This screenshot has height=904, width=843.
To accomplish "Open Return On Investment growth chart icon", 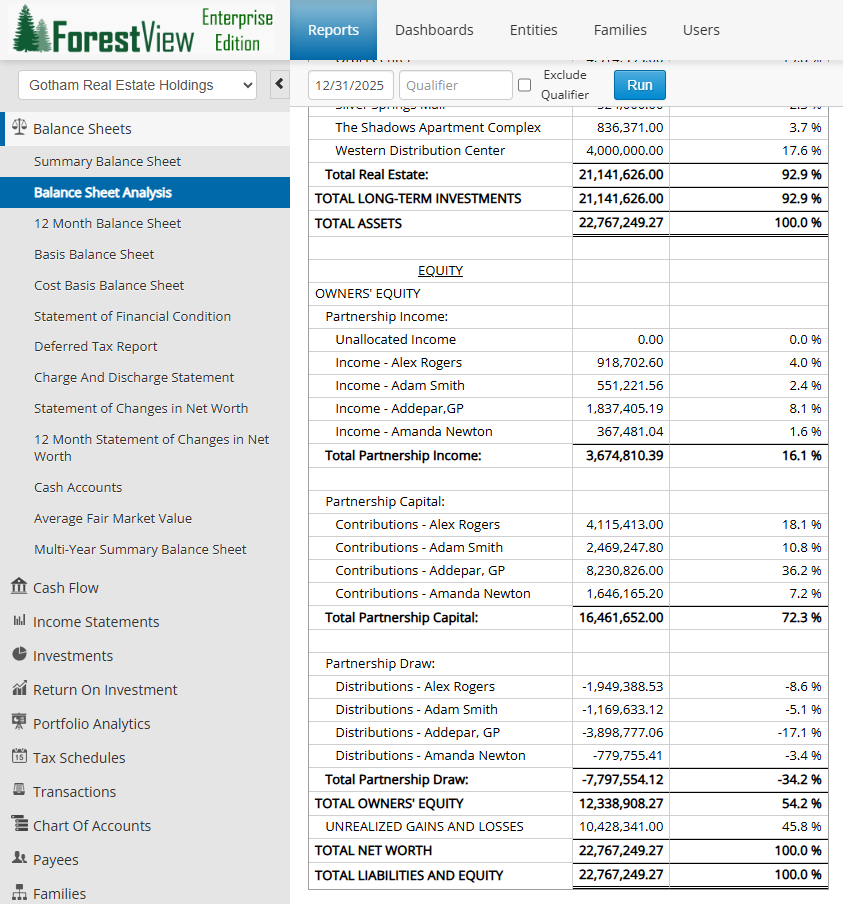I will (x=19, y=689).
